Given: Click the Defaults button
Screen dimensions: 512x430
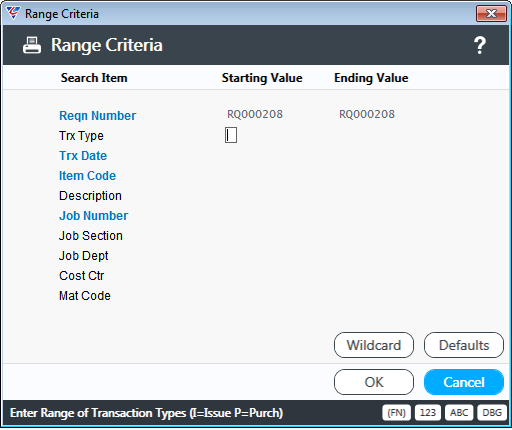Looking at the screenshot, I should pos(464,345).
